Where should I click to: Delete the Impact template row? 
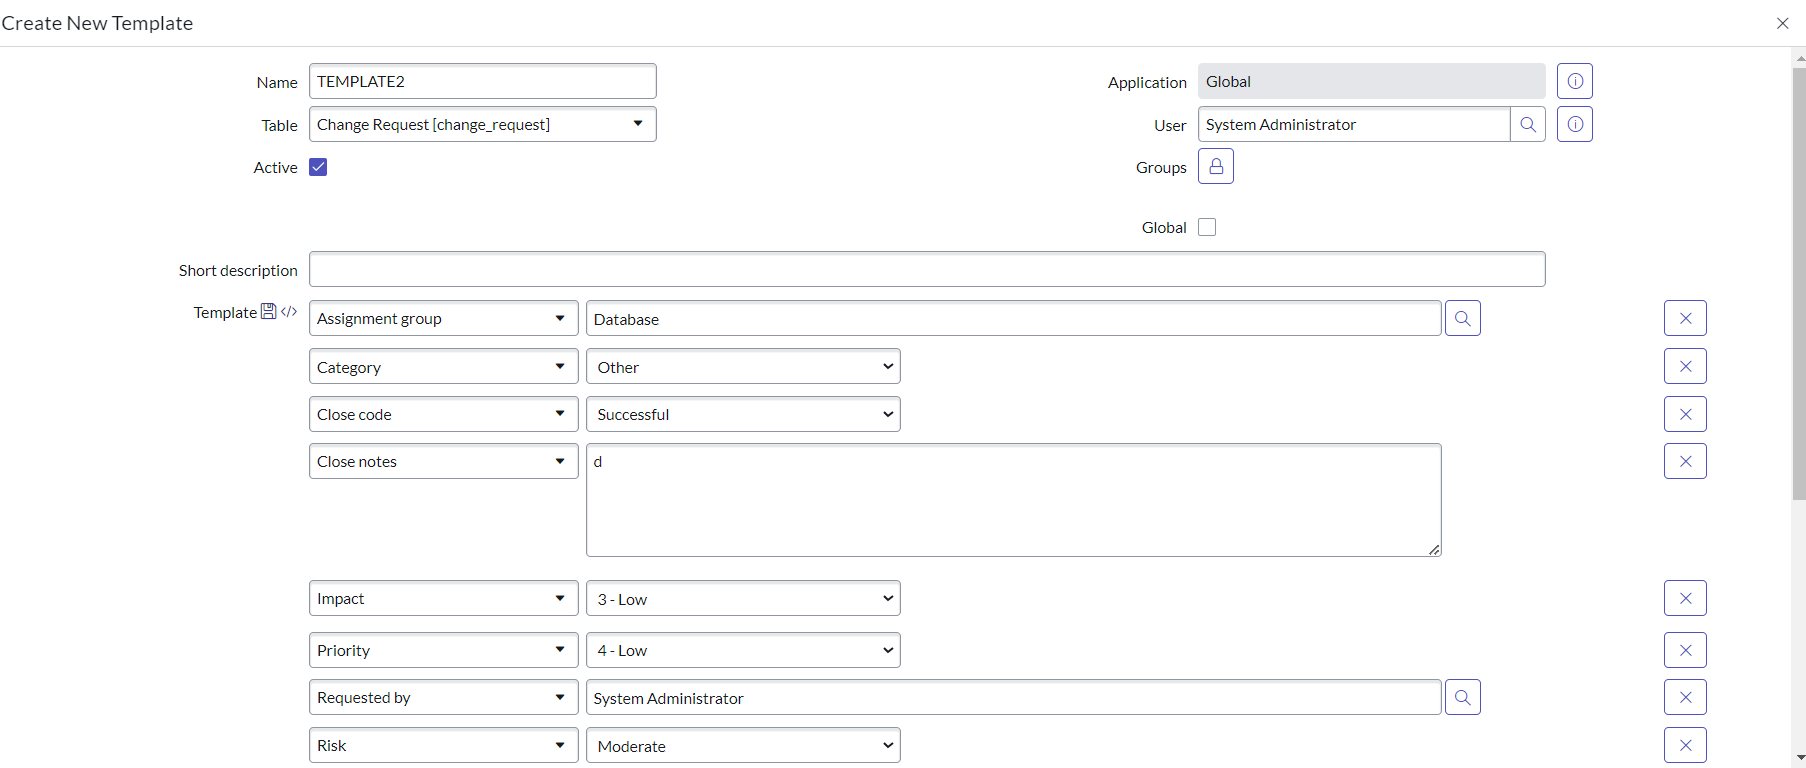pos(1684,598)
